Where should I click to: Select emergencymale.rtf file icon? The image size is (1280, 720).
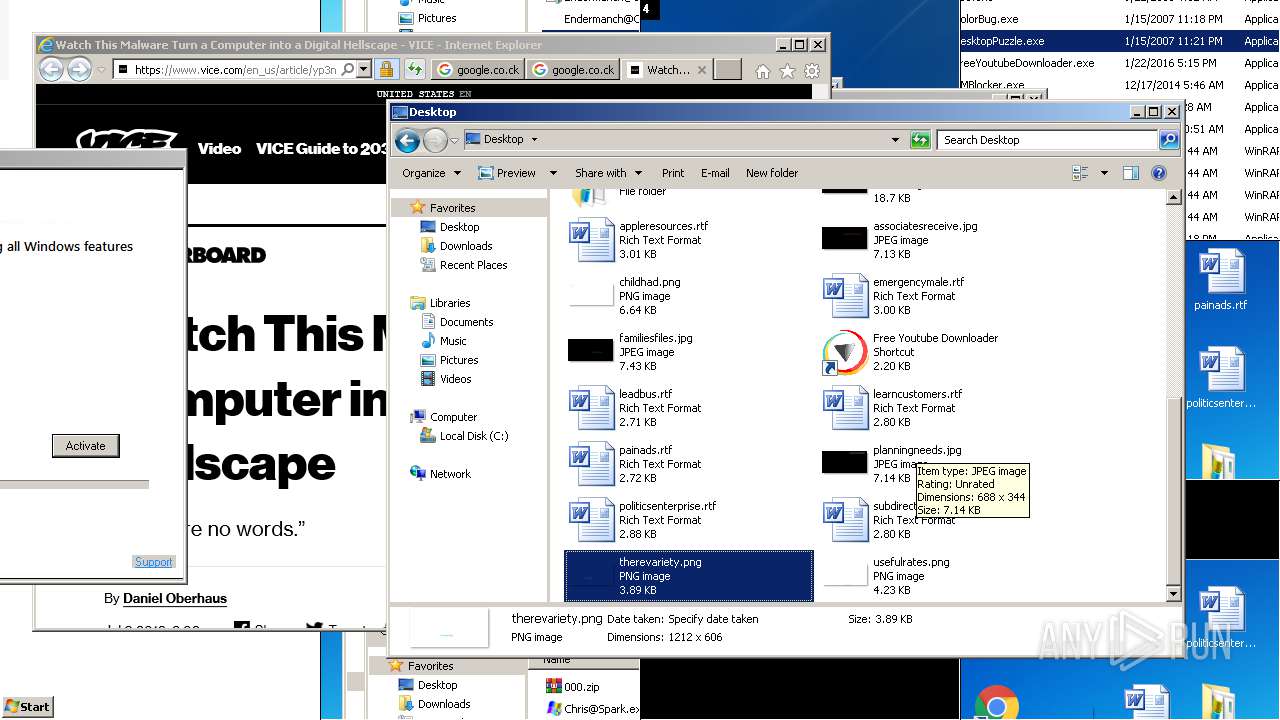point(846,296)
